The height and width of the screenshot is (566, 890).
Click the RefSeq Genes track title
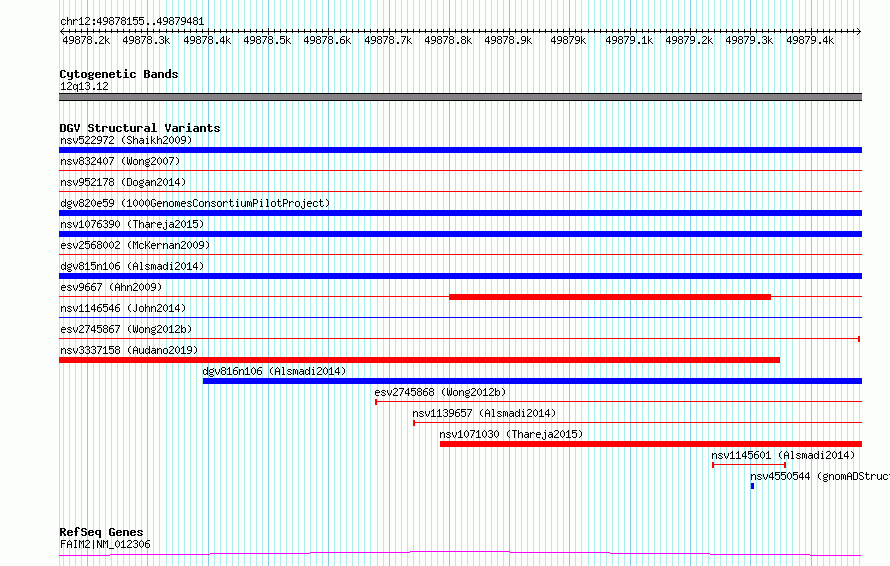(101, 532)
